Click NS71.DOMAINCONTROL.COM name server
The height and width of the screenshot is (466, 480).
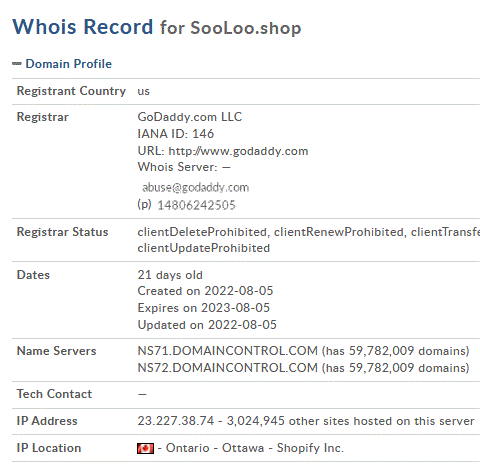228,351
